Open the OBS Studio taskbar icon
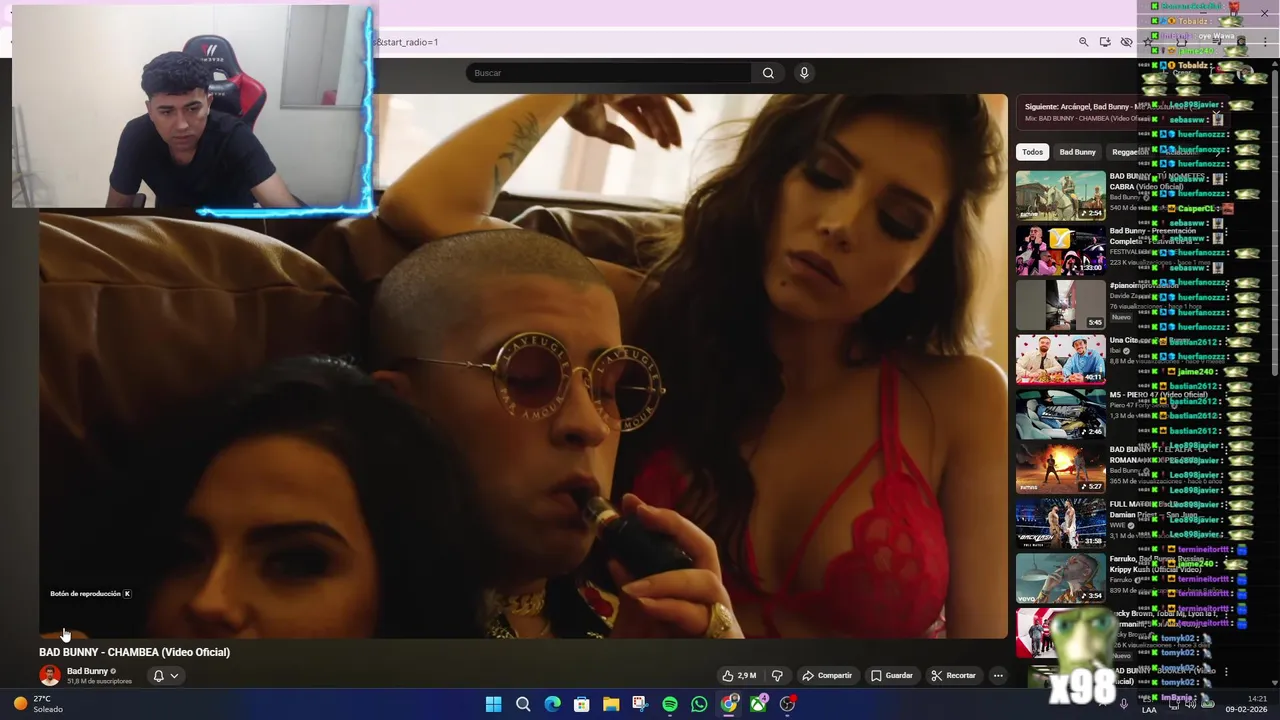The image size is (1280, 720). pyautogui.click(x=788, y=704)
